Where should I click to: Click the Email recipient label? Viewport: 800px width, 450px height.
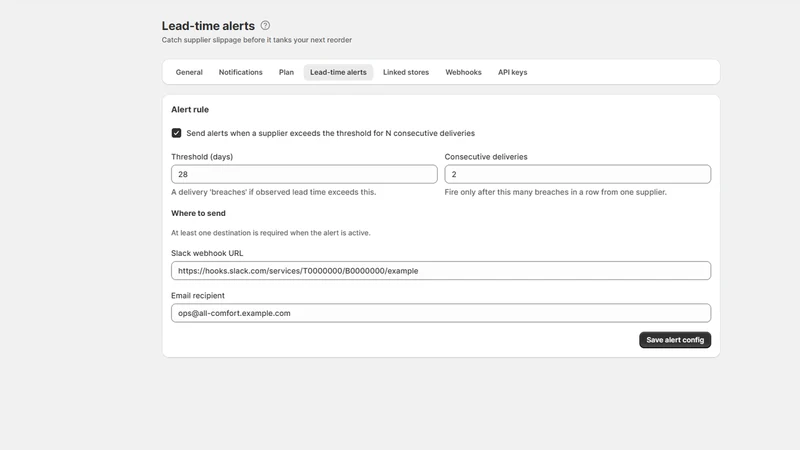pyautogui.click(x=197, y=295)
